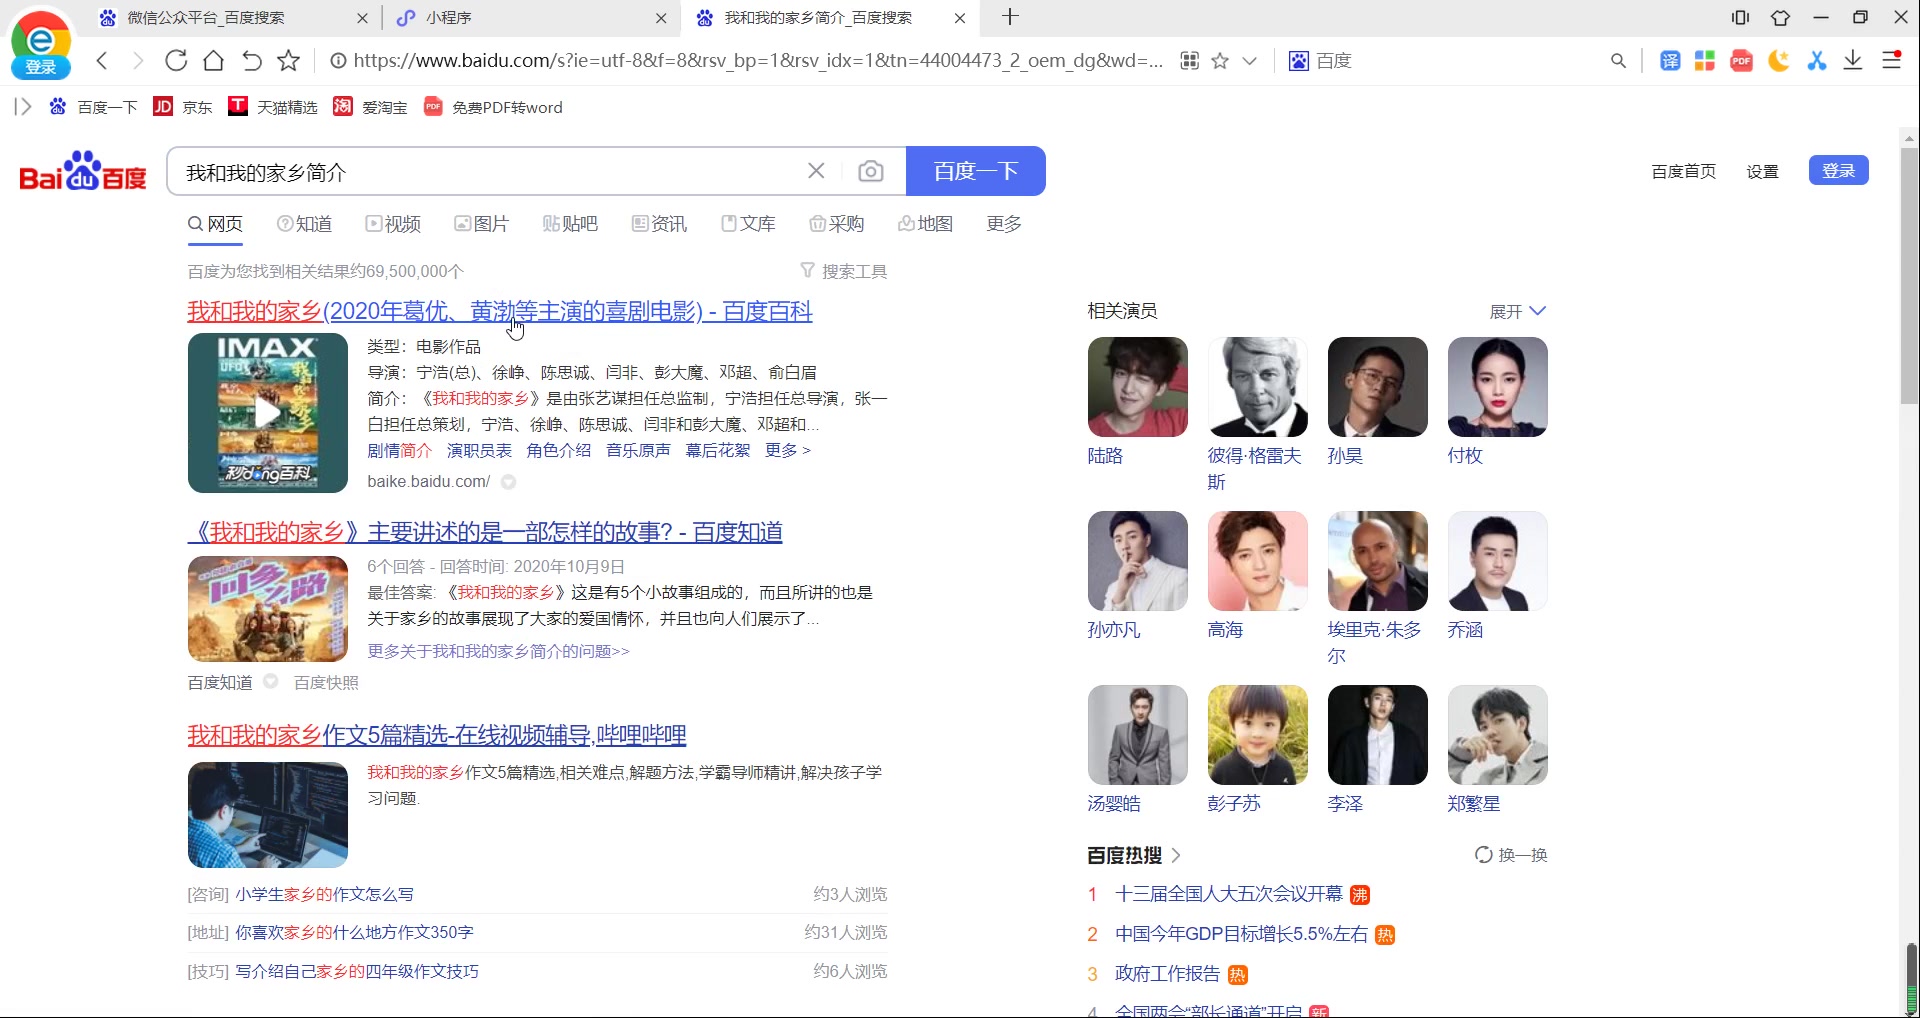Go back to the previous page
The image size is (1920, 1018).
(x=102, y=61)
